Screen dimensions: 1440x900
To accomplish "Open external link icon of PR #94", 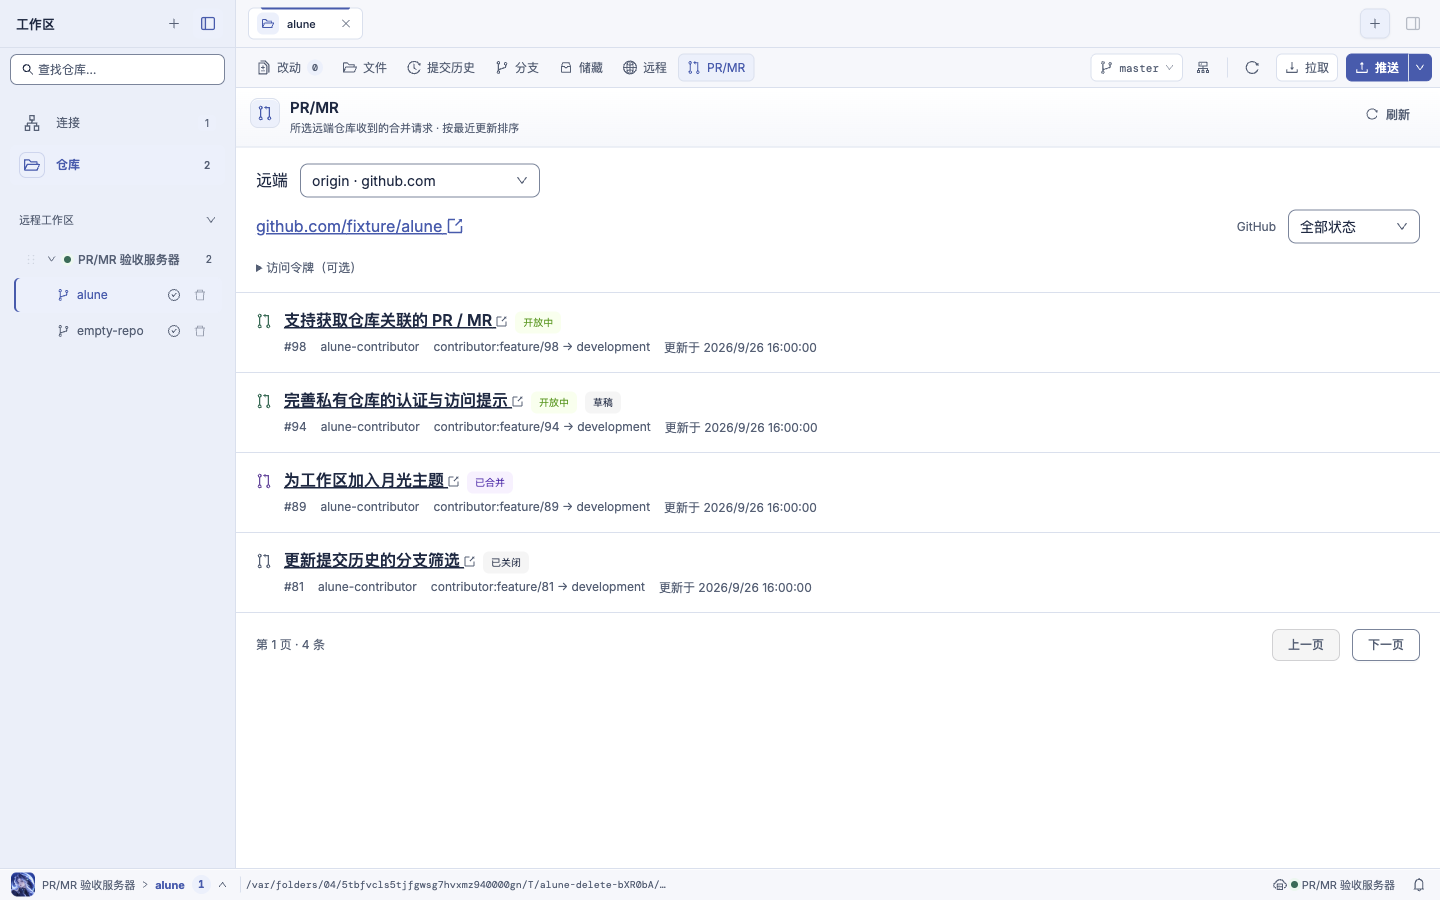I will pyautogui.click(x=518, y=402).
